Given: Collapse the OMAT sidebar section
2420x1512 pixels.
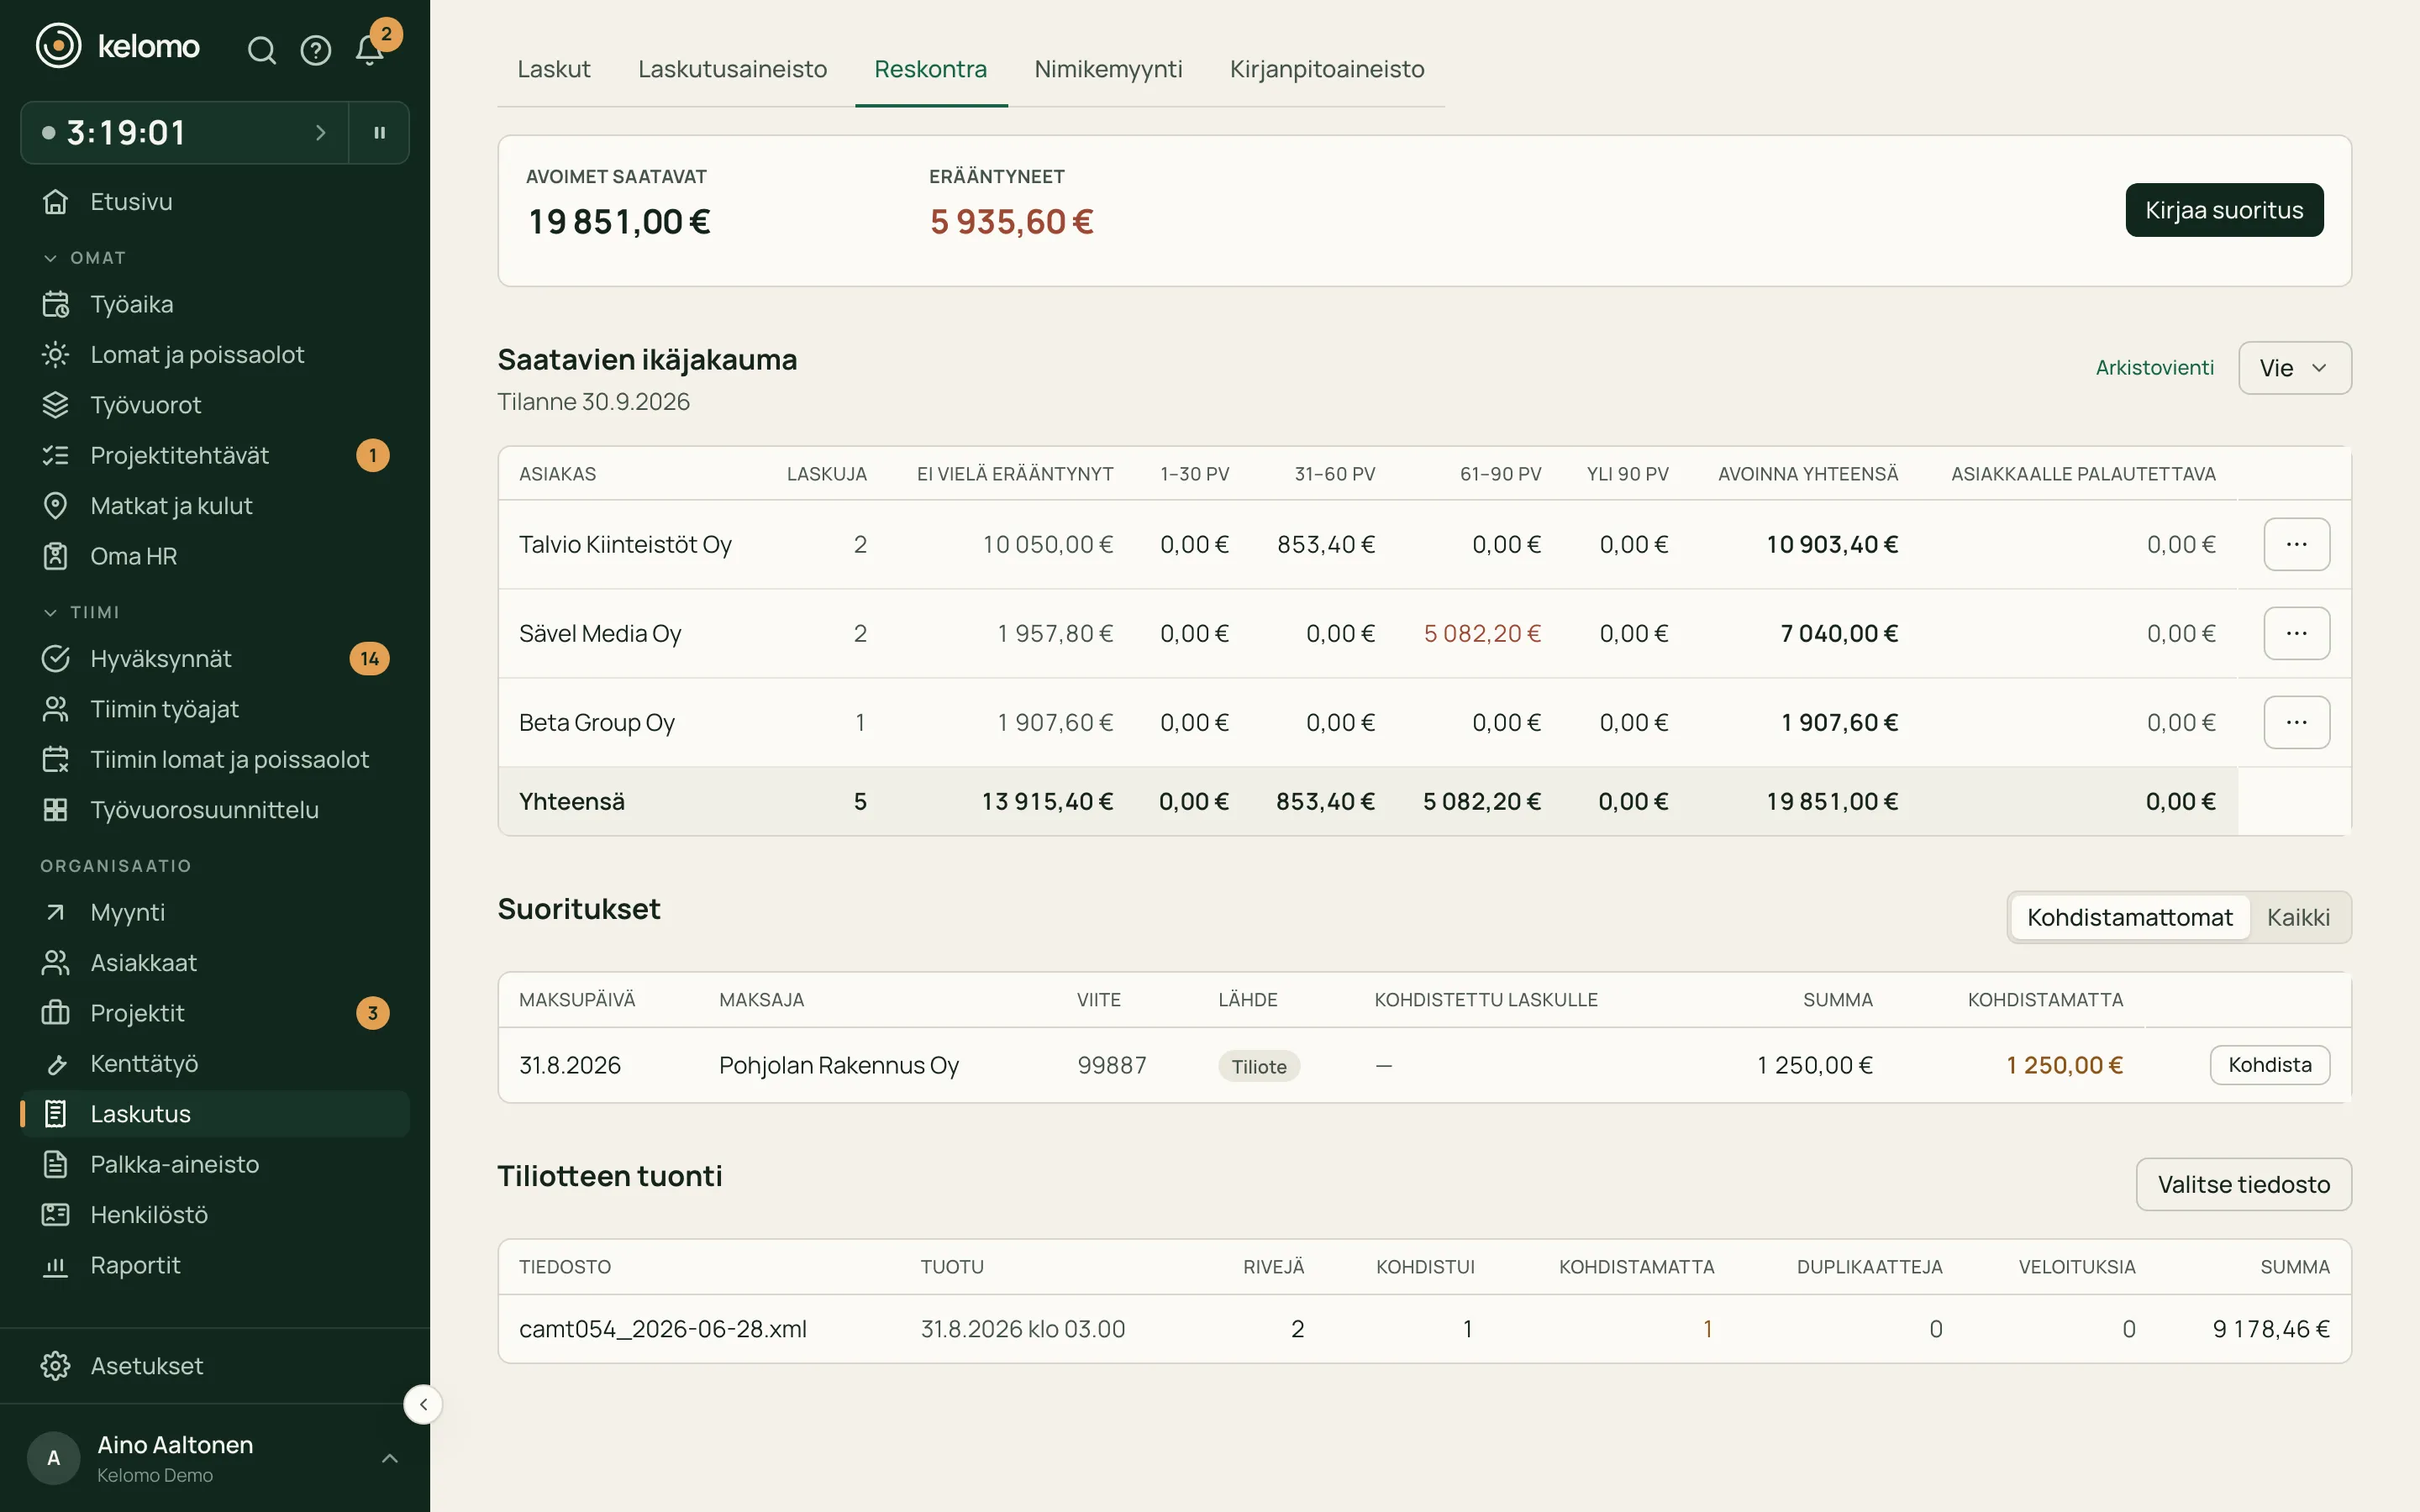Looking at the screenshot, I should tap(84, 258).
